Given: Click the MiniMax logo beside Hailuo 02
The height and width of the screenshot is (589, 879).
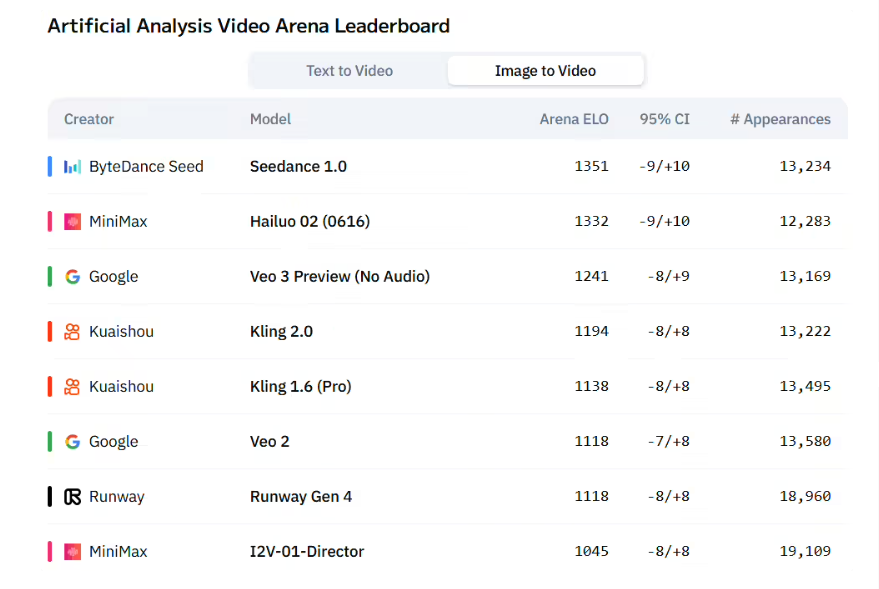Looking at the screenshot, I should coord(72,221).
